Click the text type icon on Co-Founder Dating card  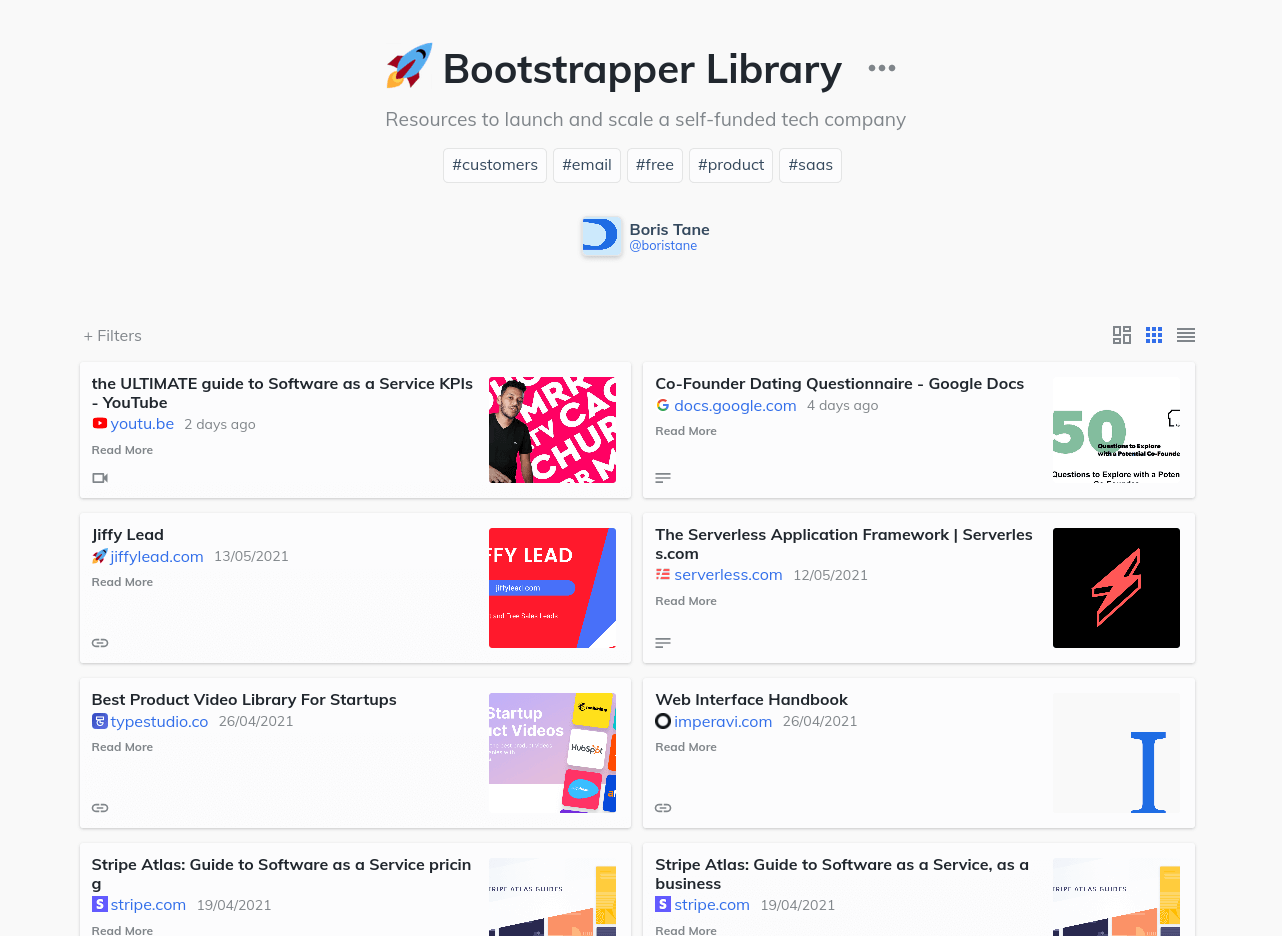point(663,478)
